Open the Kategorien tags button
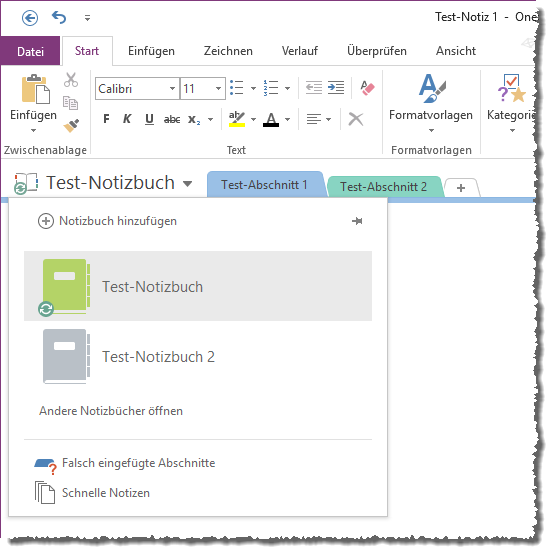Viewport: 554px width, 555px height. pyautogui.click(x=512, y=103)
